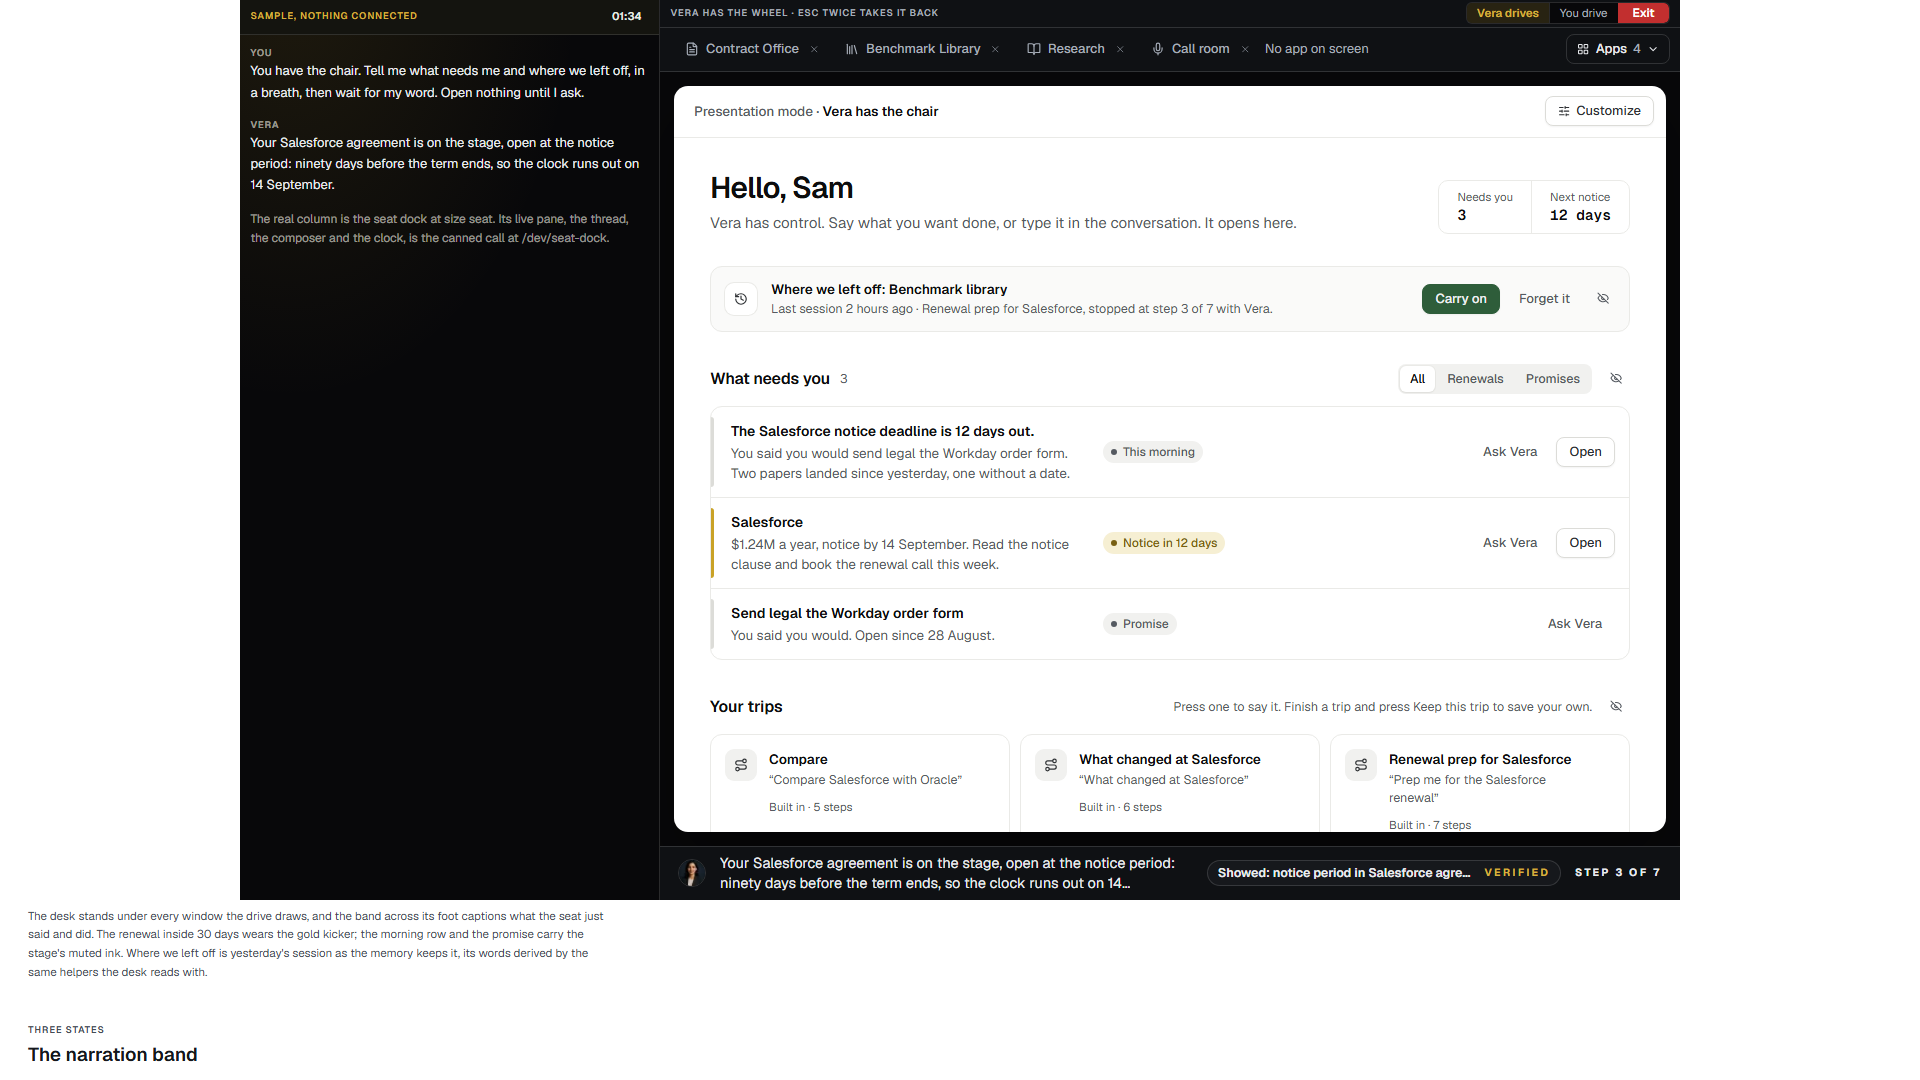Click the STEP 3 OF 7 indicator
Image resolution: width=1920 pixels, height=1080 pixels.
[1617, 873]
